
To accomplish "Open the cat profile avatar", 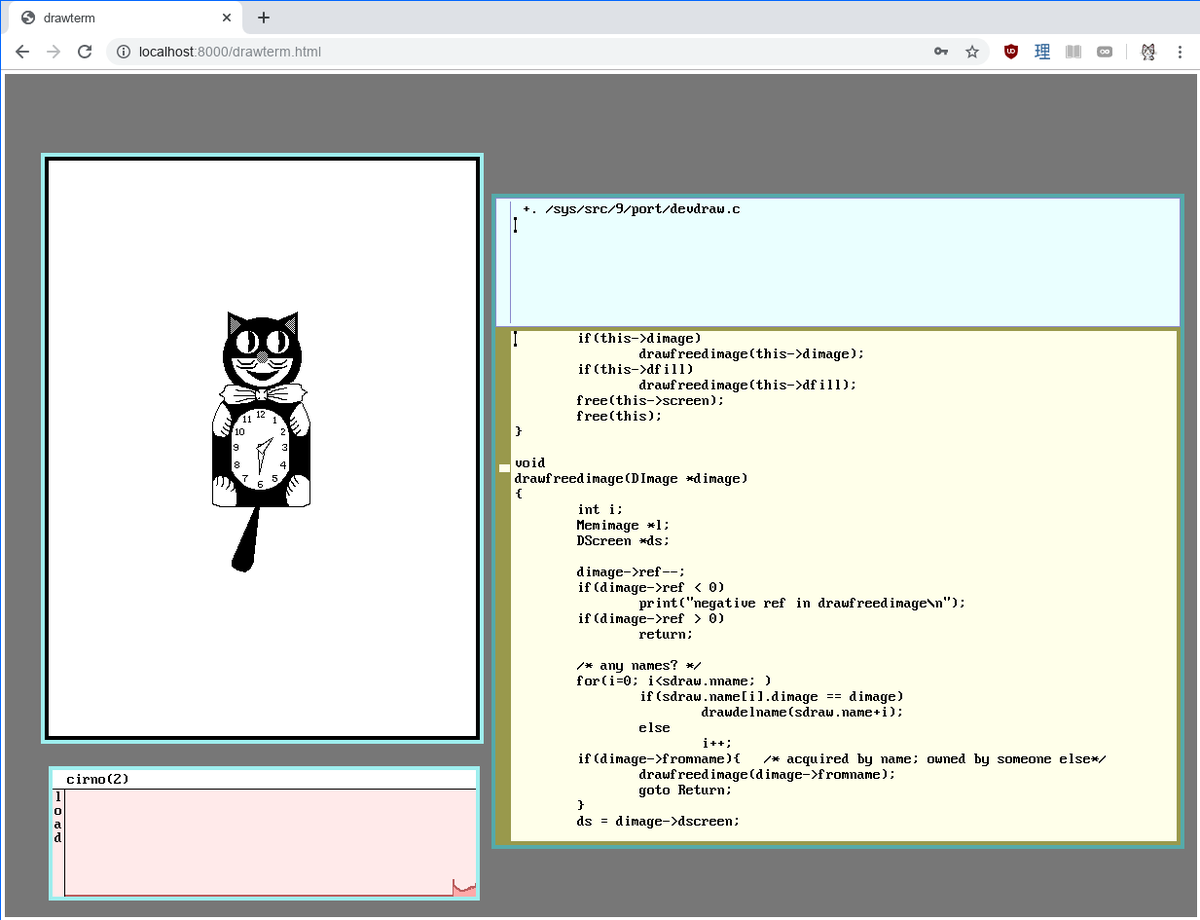I will click(1149, 51).
